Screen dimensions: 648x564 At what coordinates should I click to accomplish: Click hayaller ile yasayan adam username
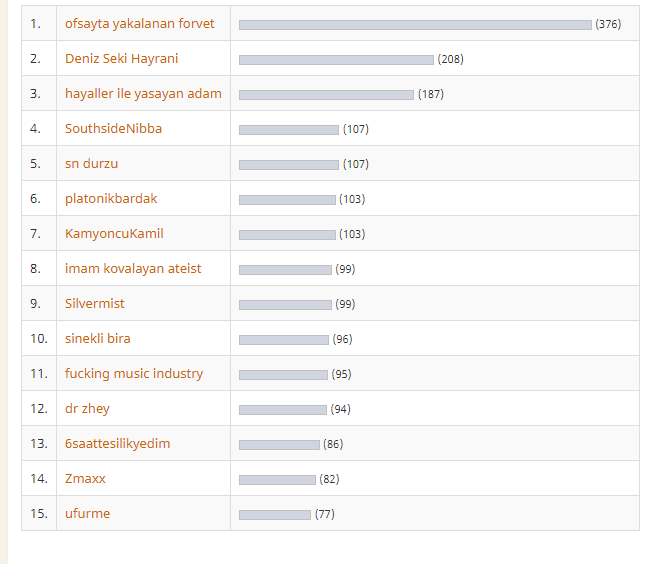(x=143, y=94)
